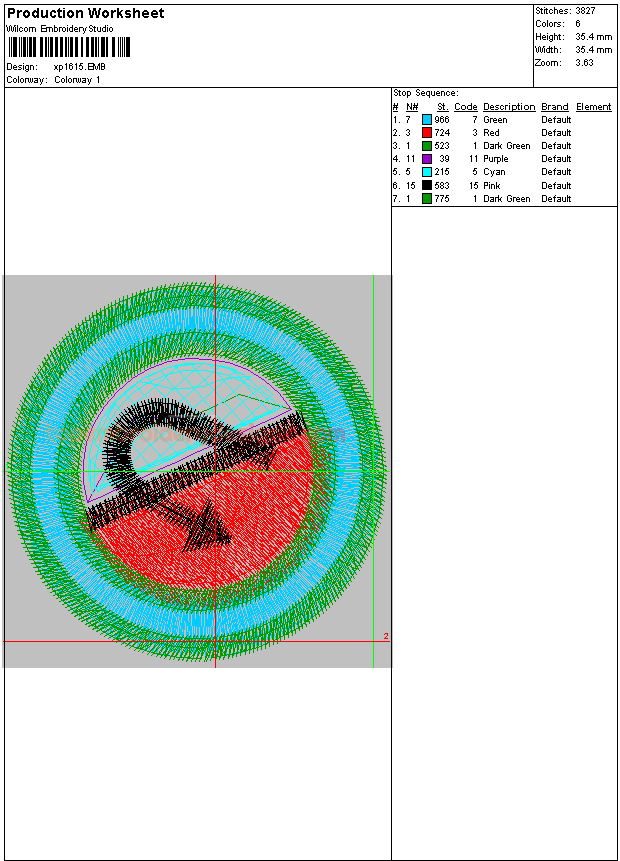Click the N# column header

pos(412,107)
